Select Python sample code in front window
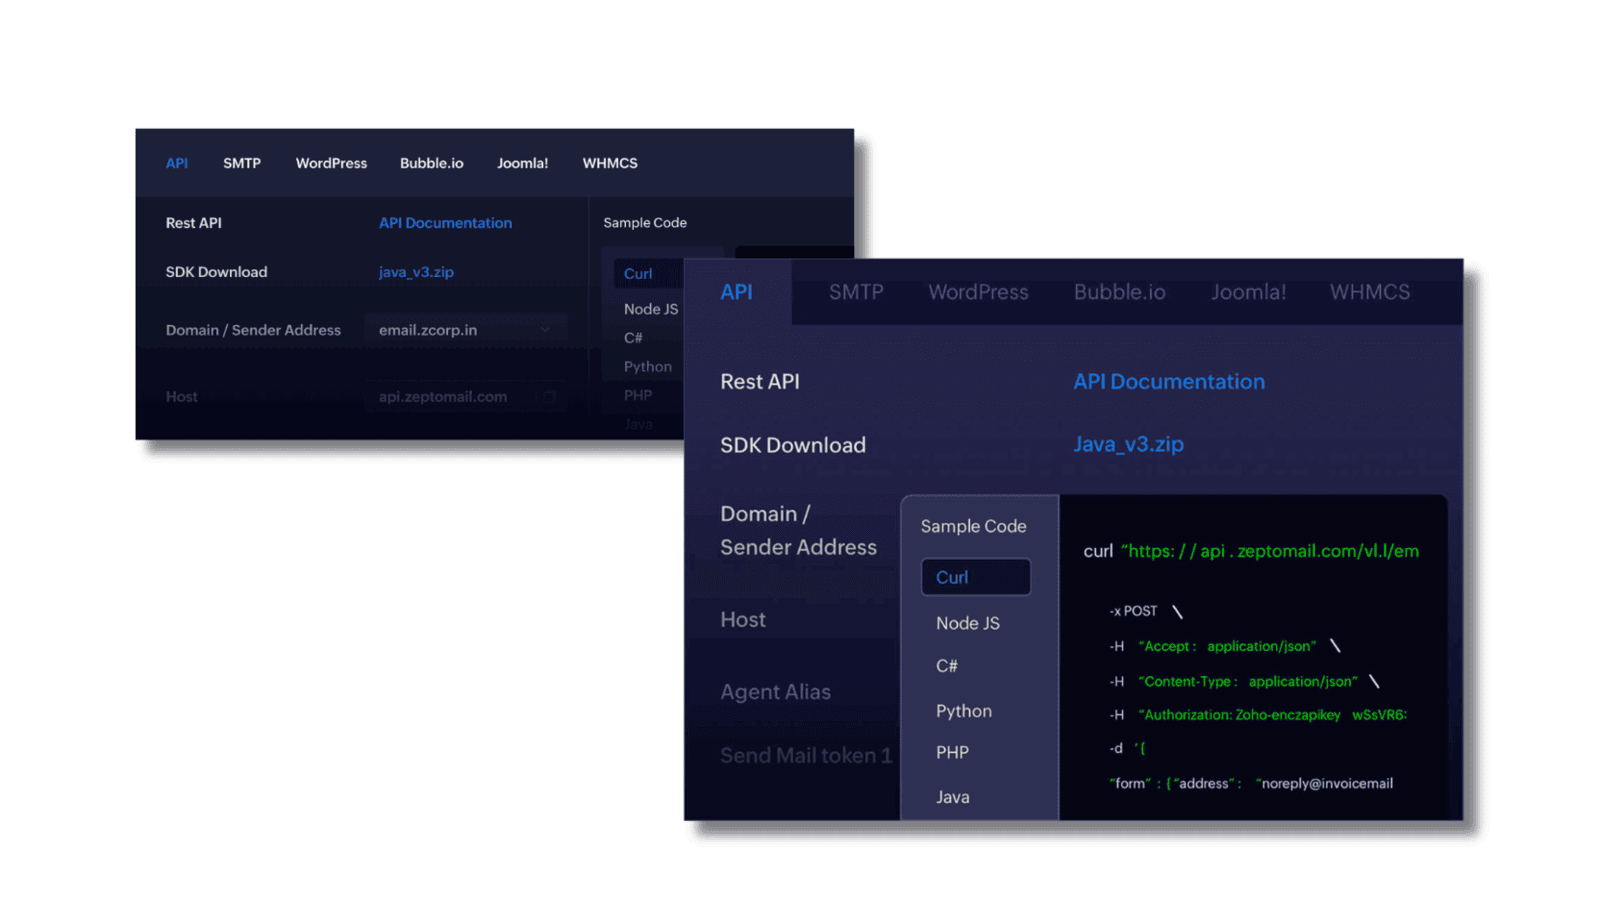1600x900 pixels. [964, 711]
